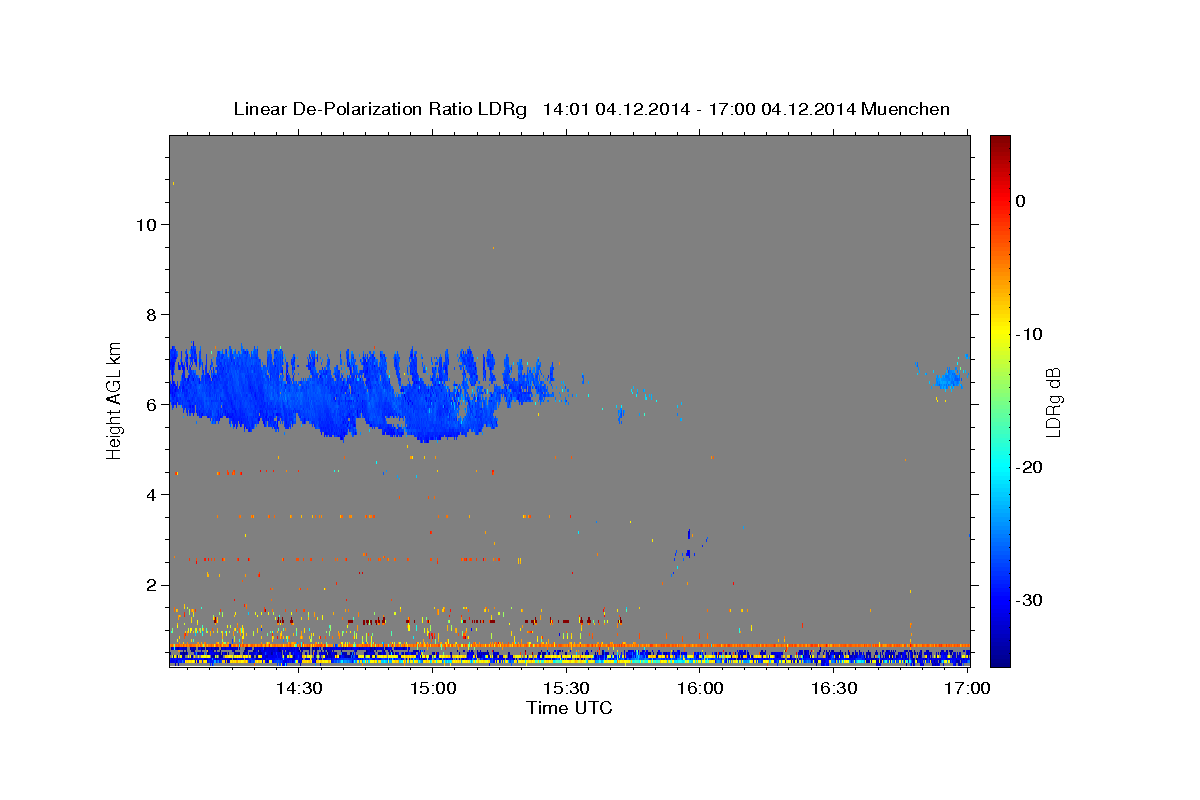Click the '17:00' time axis label
The image size is (1200, 800).
(x=968, y=688)
